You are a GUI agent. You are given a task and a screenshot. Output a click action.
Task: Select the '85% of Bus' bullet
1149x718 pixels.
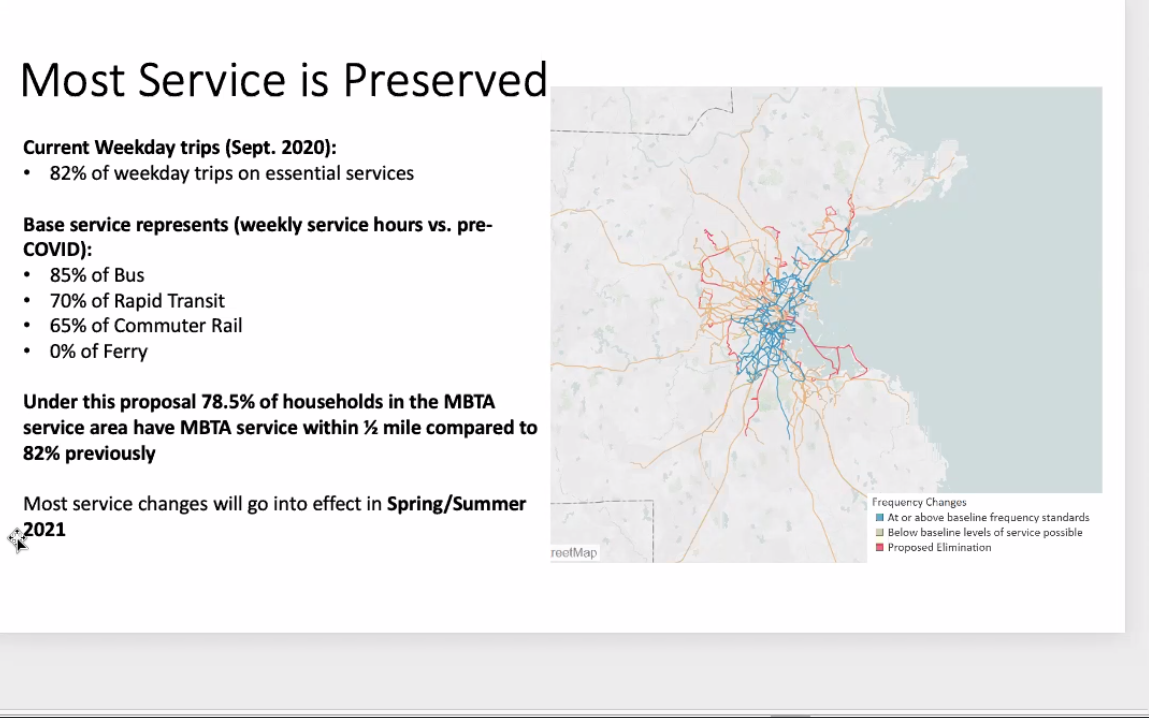97,275
